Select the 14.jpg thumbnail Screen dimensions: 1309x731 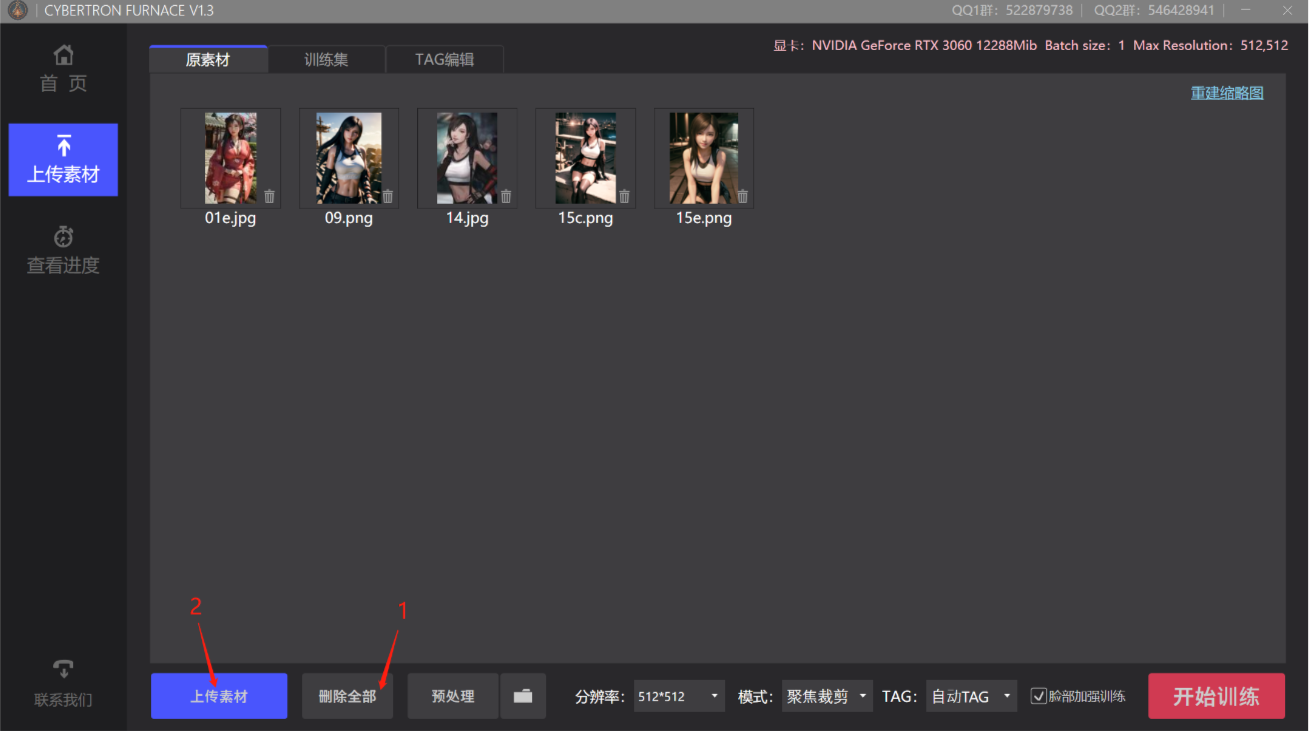coord(467,158)
